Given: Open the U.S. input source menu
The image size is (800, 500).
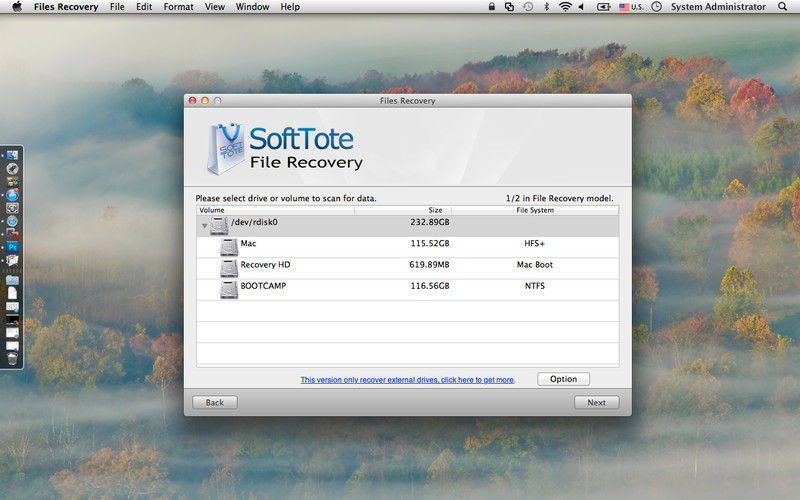Looking at the screenshot, I should tap(631, 7).
